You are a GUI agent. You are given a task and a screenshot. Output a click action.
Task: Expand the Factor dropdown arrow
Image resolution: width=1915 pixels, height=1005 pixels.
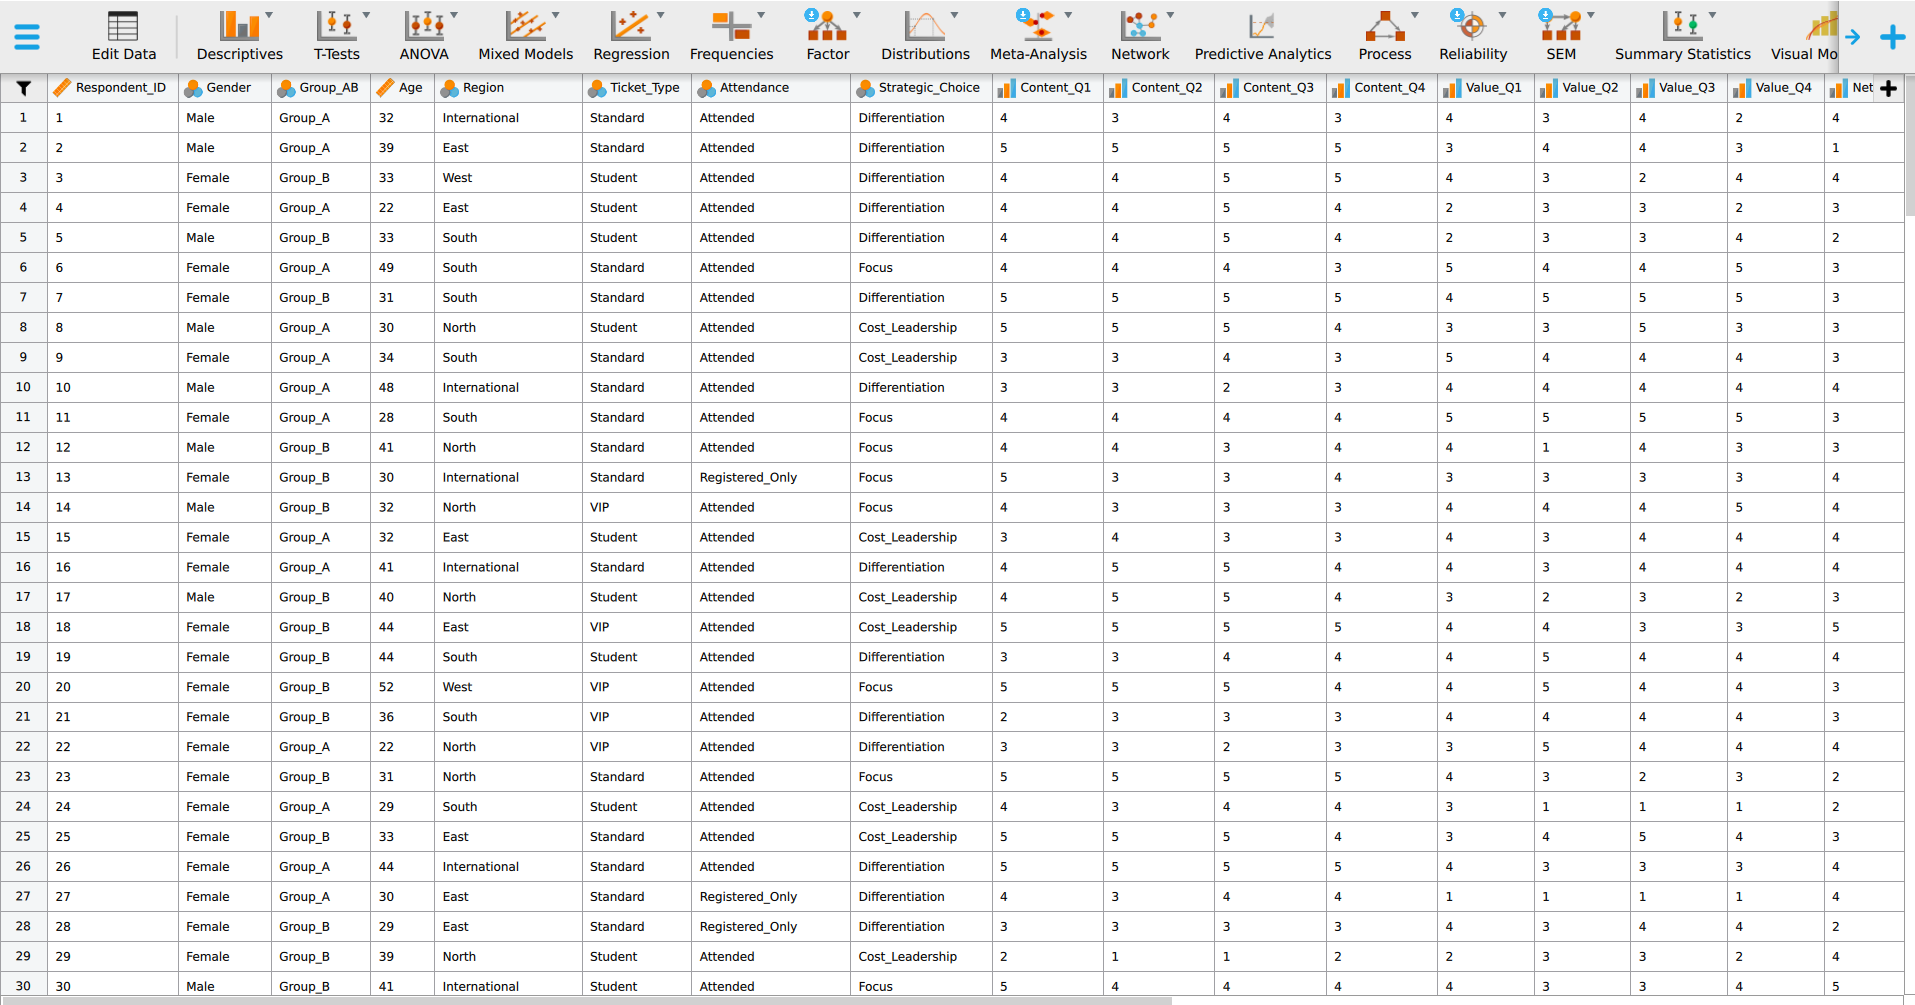(x=857, y=15)
